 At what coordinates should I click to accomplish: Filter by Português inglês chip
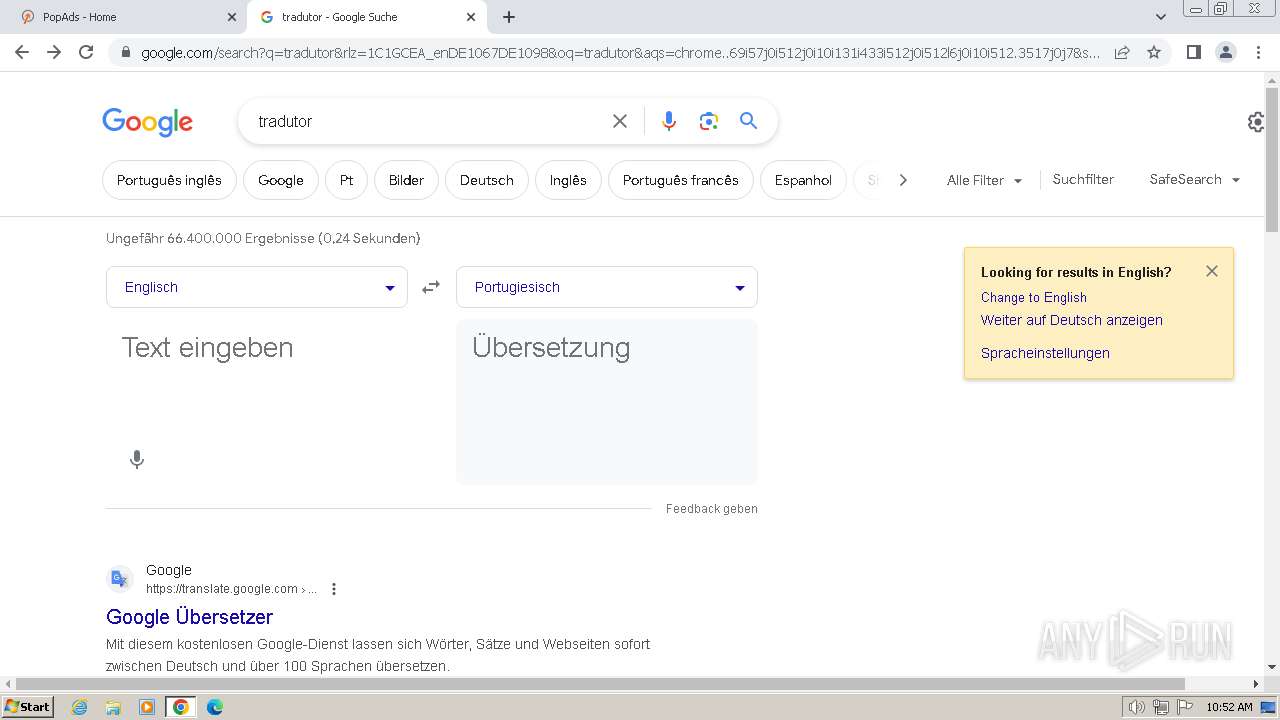pos(169,180)
